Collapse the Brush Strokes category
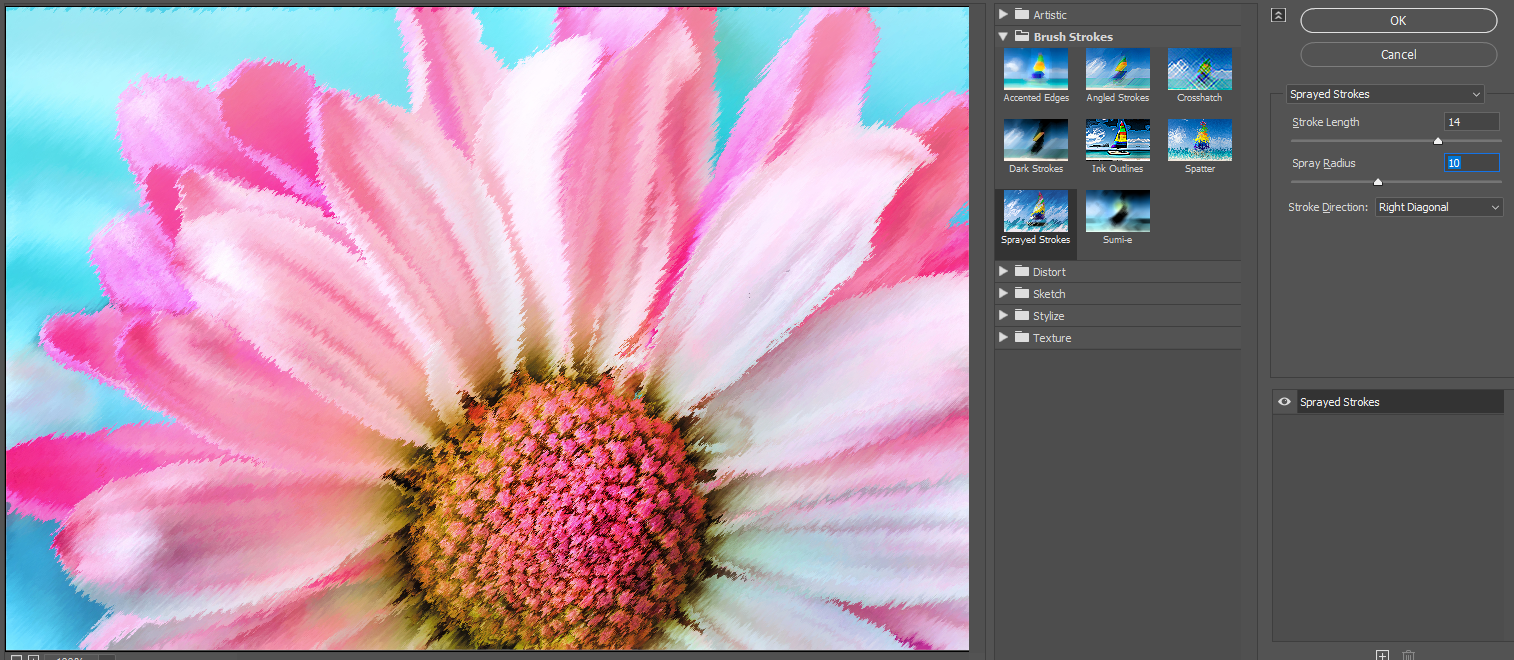This screenshot has width=1514, height=660. [1003, 37]
